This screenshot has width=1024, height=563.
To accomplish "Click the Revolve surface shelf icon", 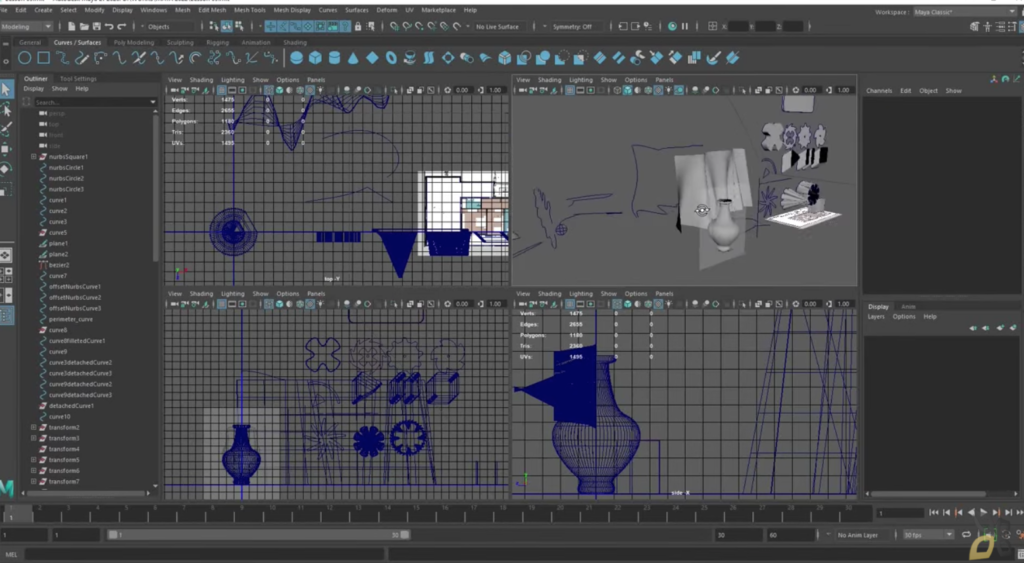I will [x=410, y=58].
